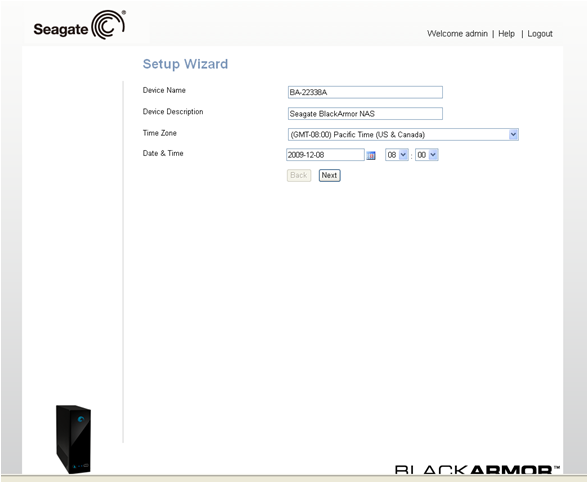Click the Next button

tap(329, 176)
